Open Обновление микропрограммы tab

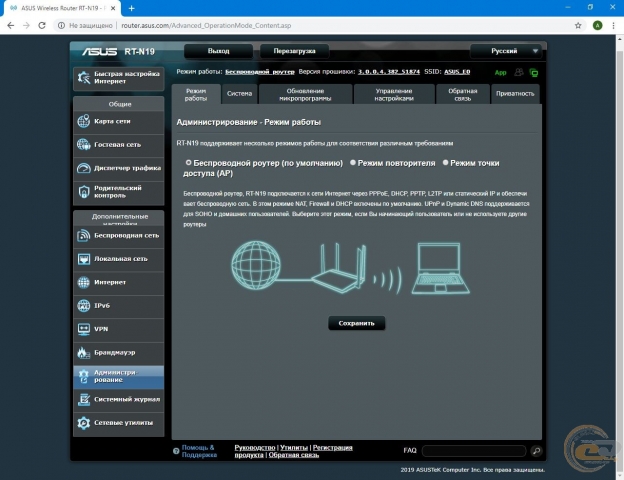(305, 94)
